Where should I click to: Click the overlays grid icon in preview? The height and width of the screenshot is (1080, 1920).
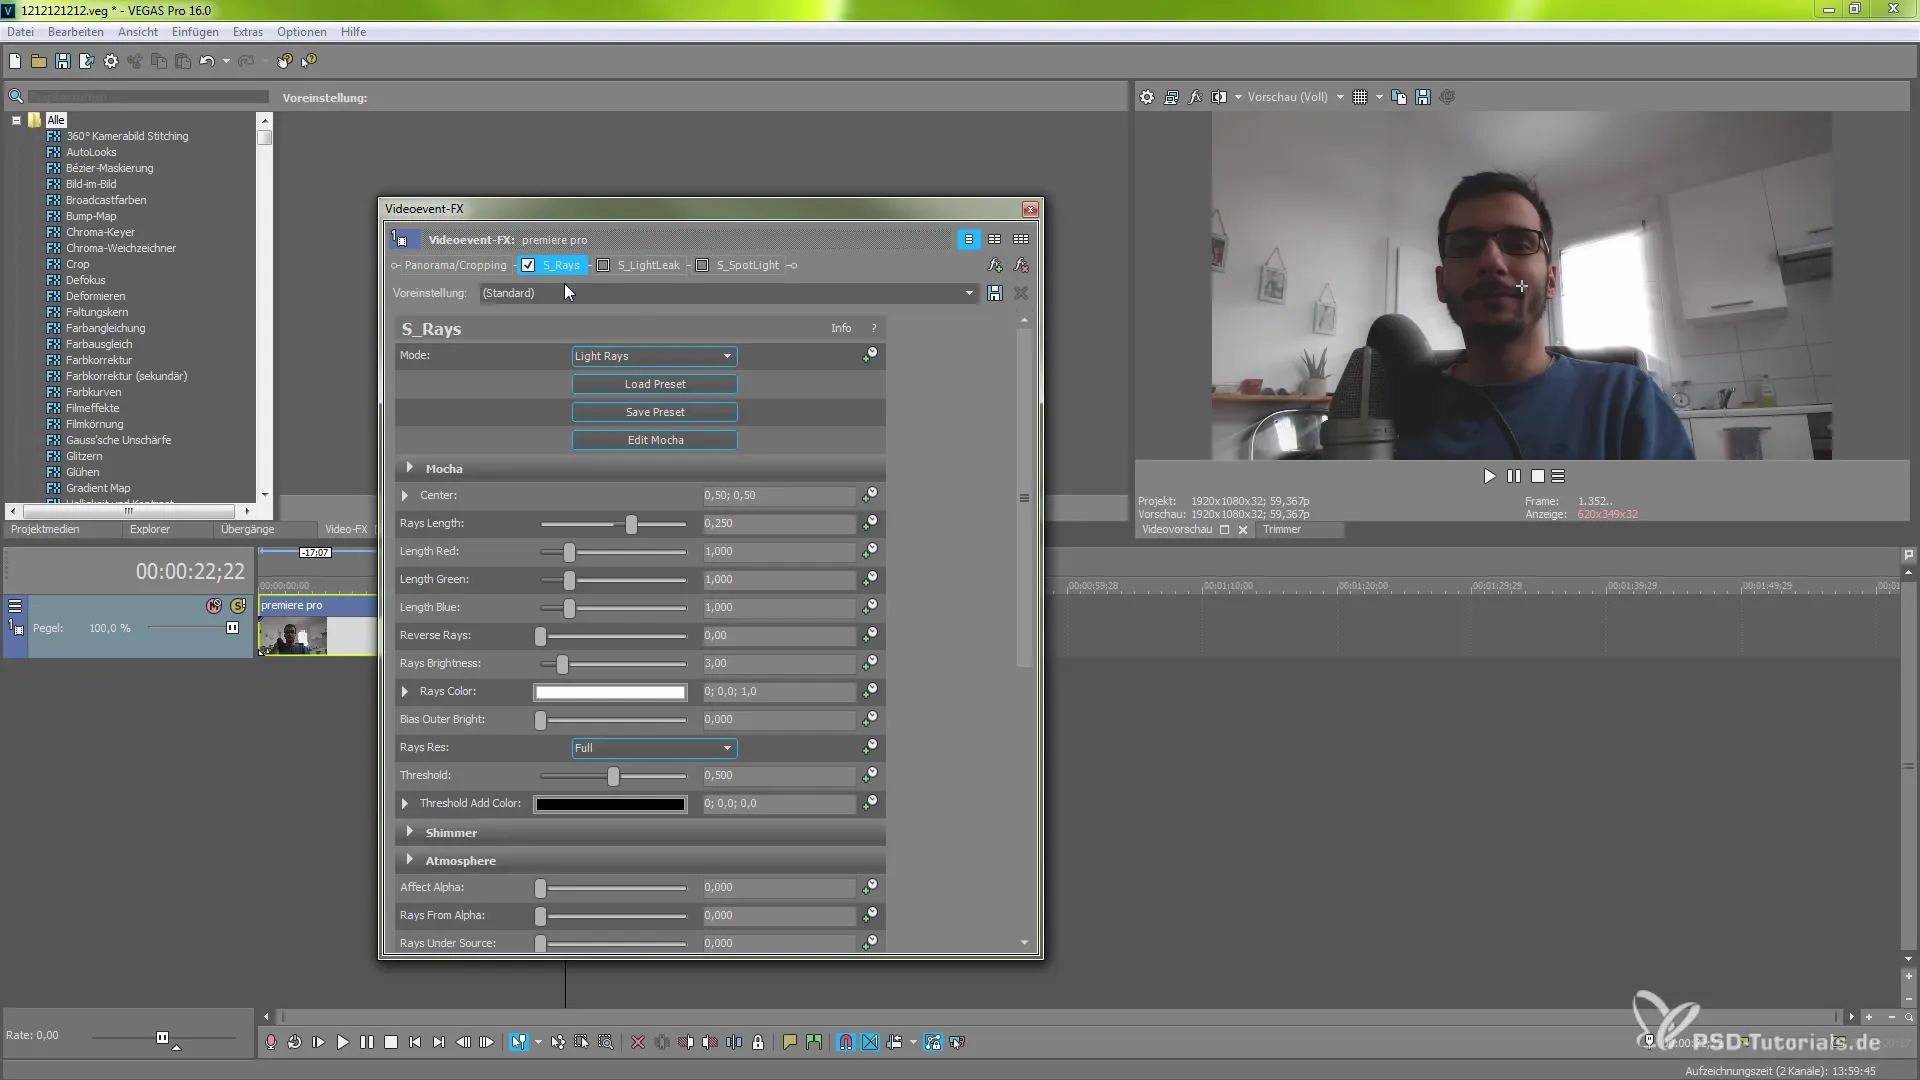coord(1360,97)
